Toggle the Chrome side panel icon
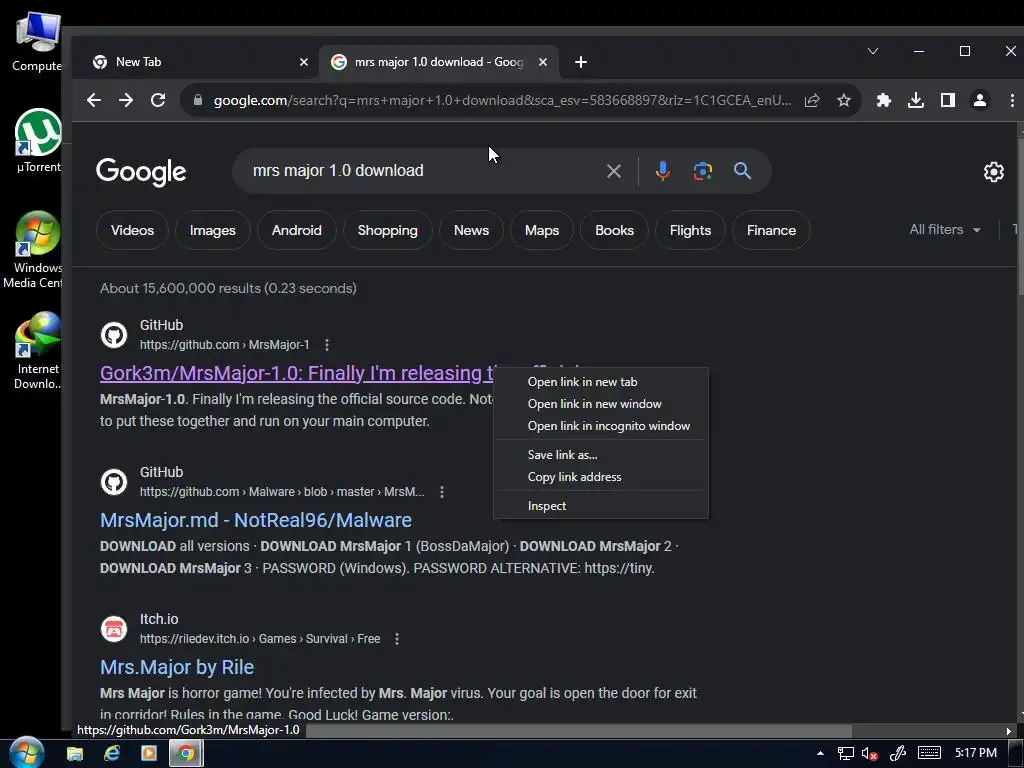Image resolution: width=1024 pixels, height=768 pixels. point(948,101)
